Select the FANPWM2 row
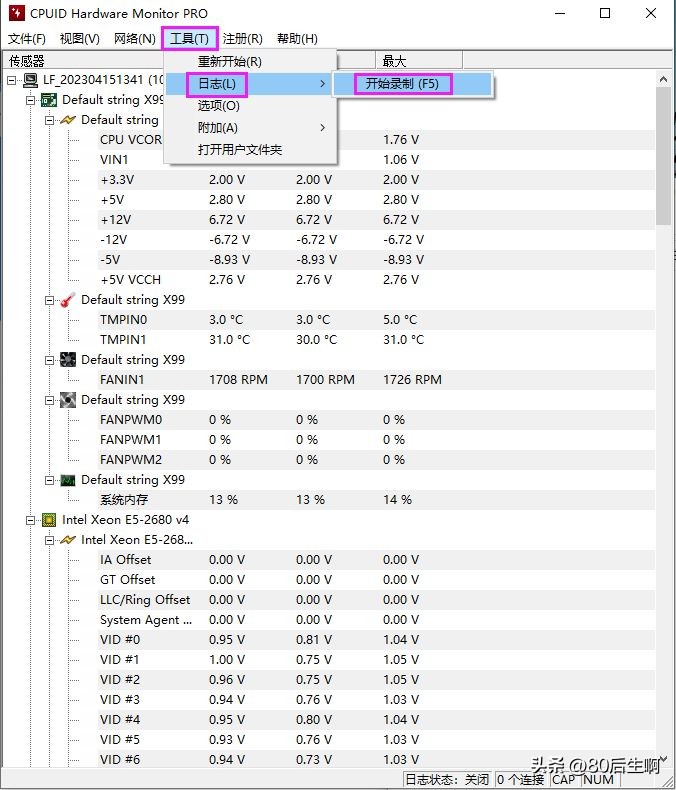 [377, 459]
